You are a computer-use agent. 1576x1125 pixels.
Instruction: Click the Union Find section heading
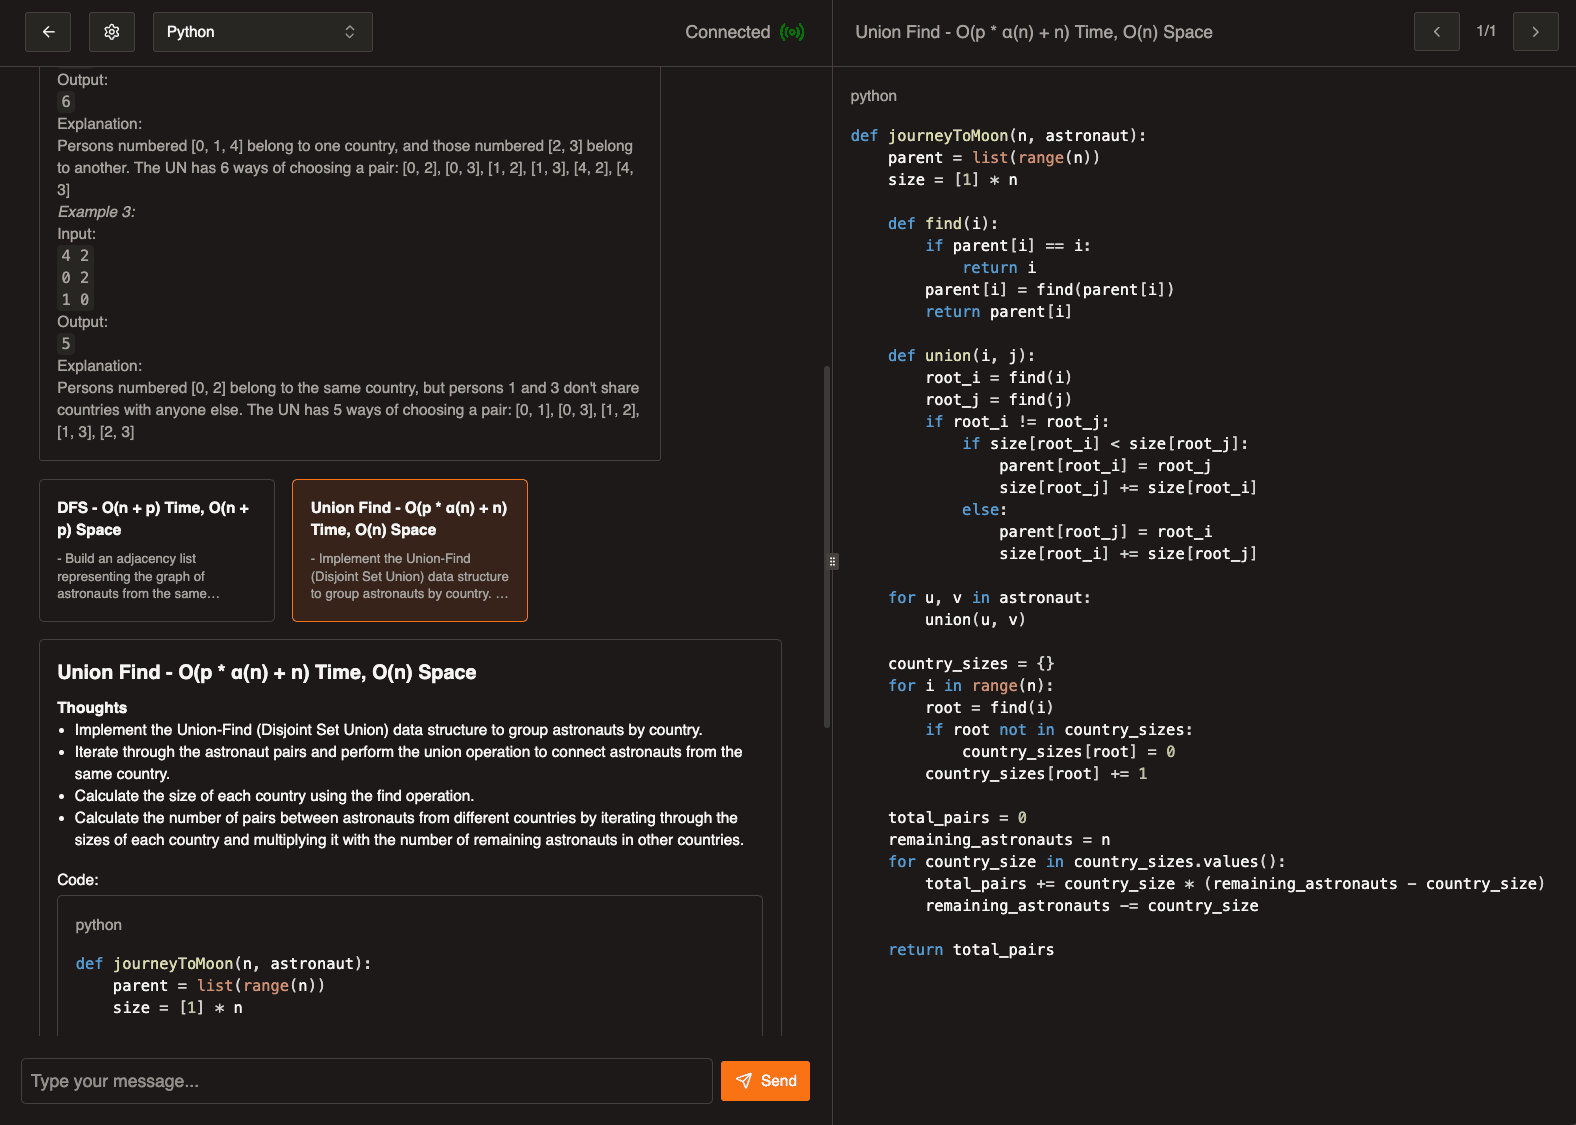pos(267,672)
